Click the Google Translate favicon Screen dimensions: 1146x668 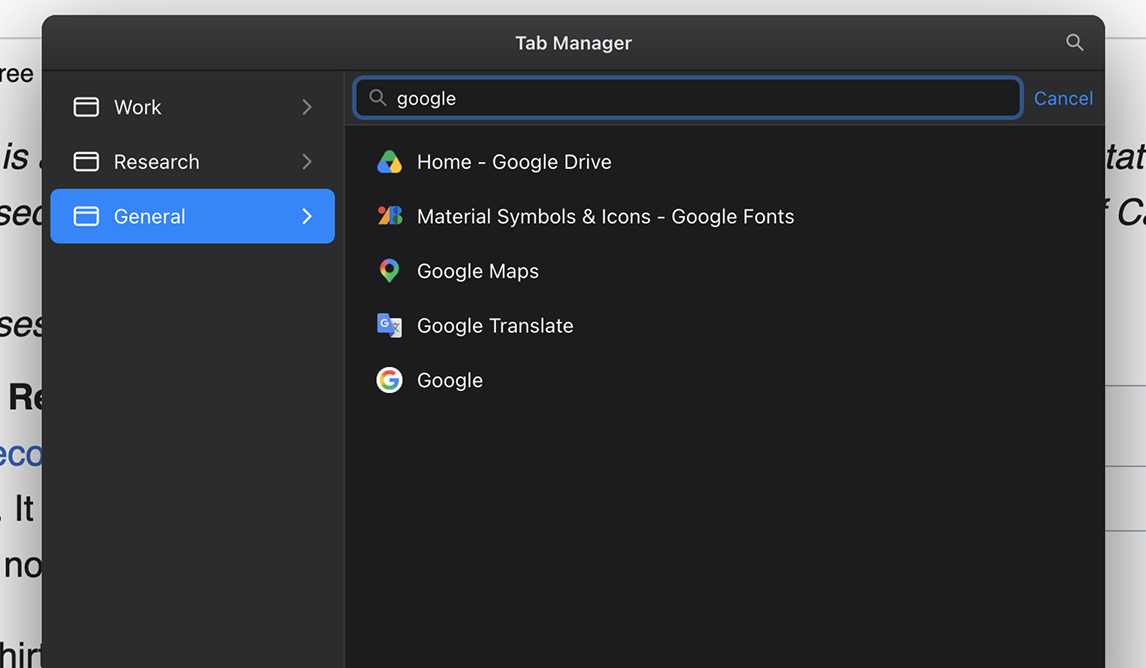[390, 325]
